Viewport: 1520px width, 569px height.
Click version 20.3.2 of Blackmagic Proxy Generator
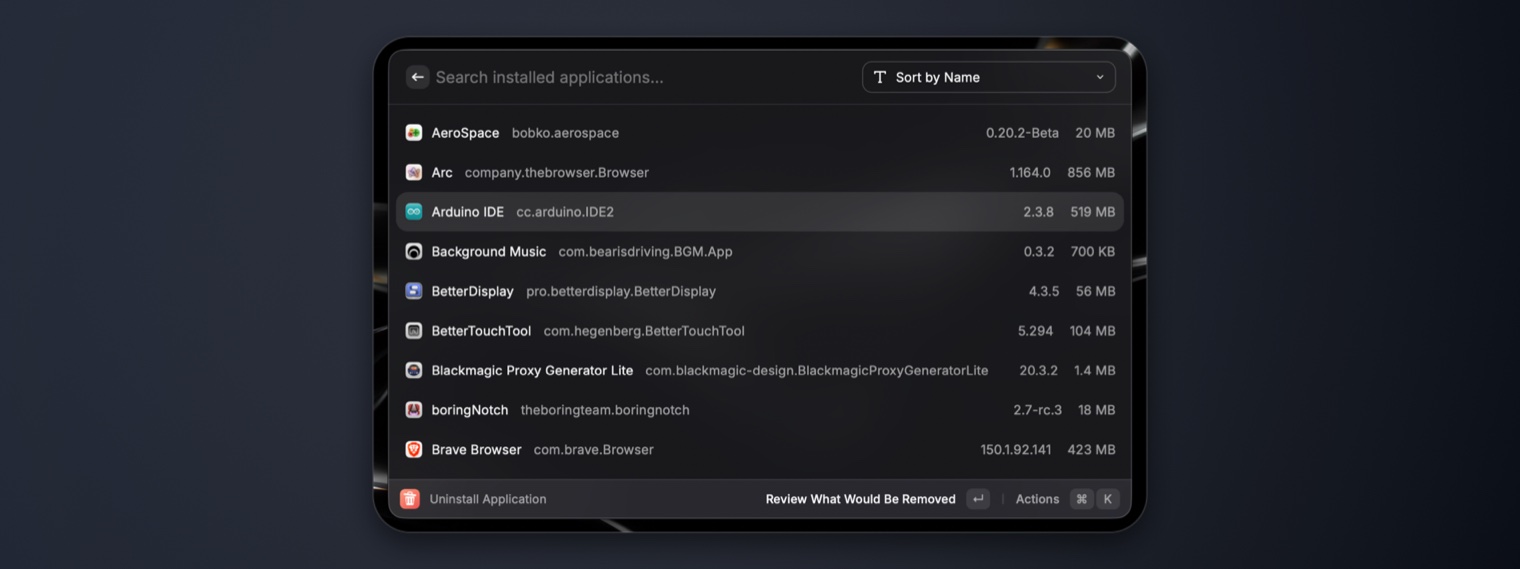pos(1039,370)
